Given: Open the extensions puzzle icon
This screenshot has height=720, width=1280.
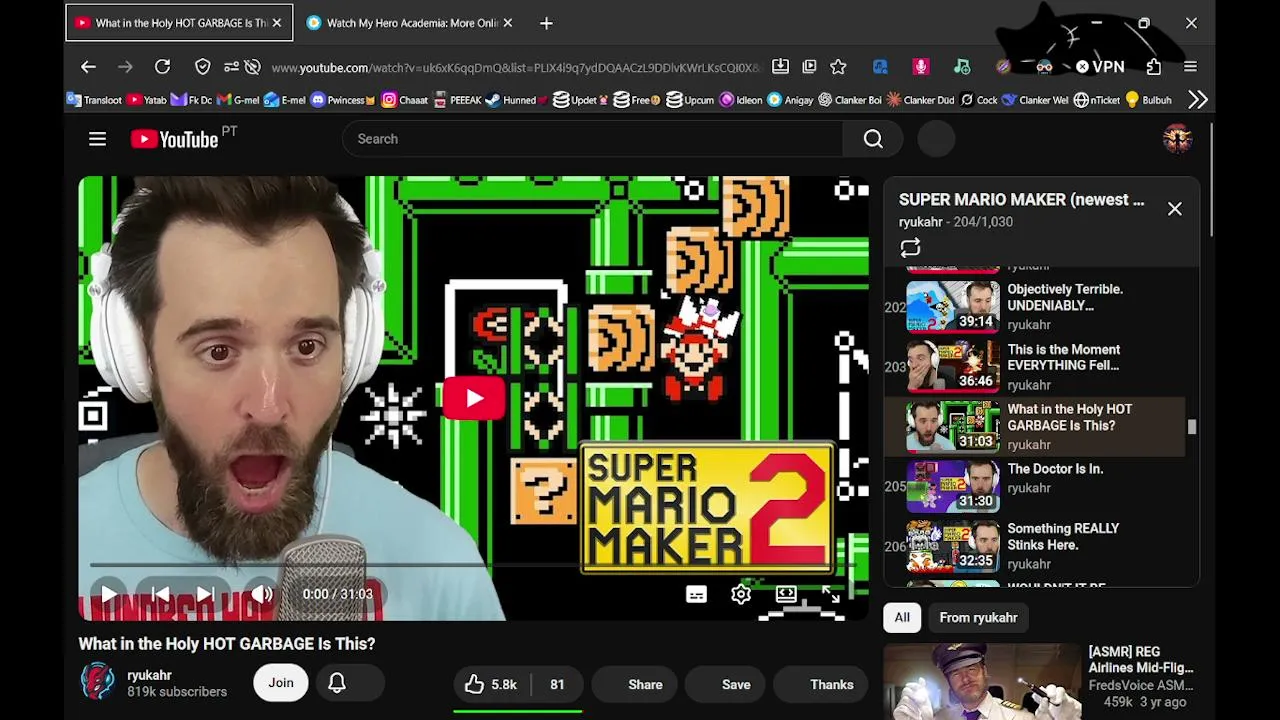Looking at the screenshot, I should (x=1154, y=67).
